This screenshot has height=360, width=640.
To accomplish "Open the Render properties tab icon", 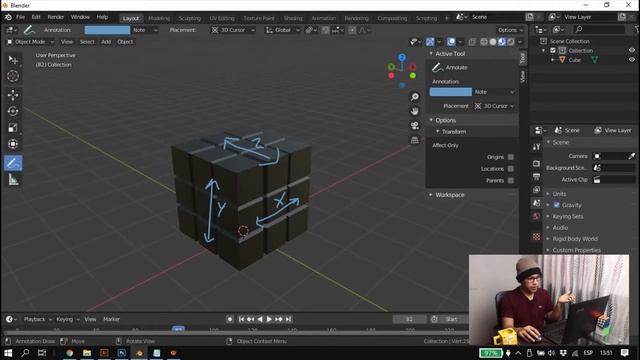I will pos(536,164).
